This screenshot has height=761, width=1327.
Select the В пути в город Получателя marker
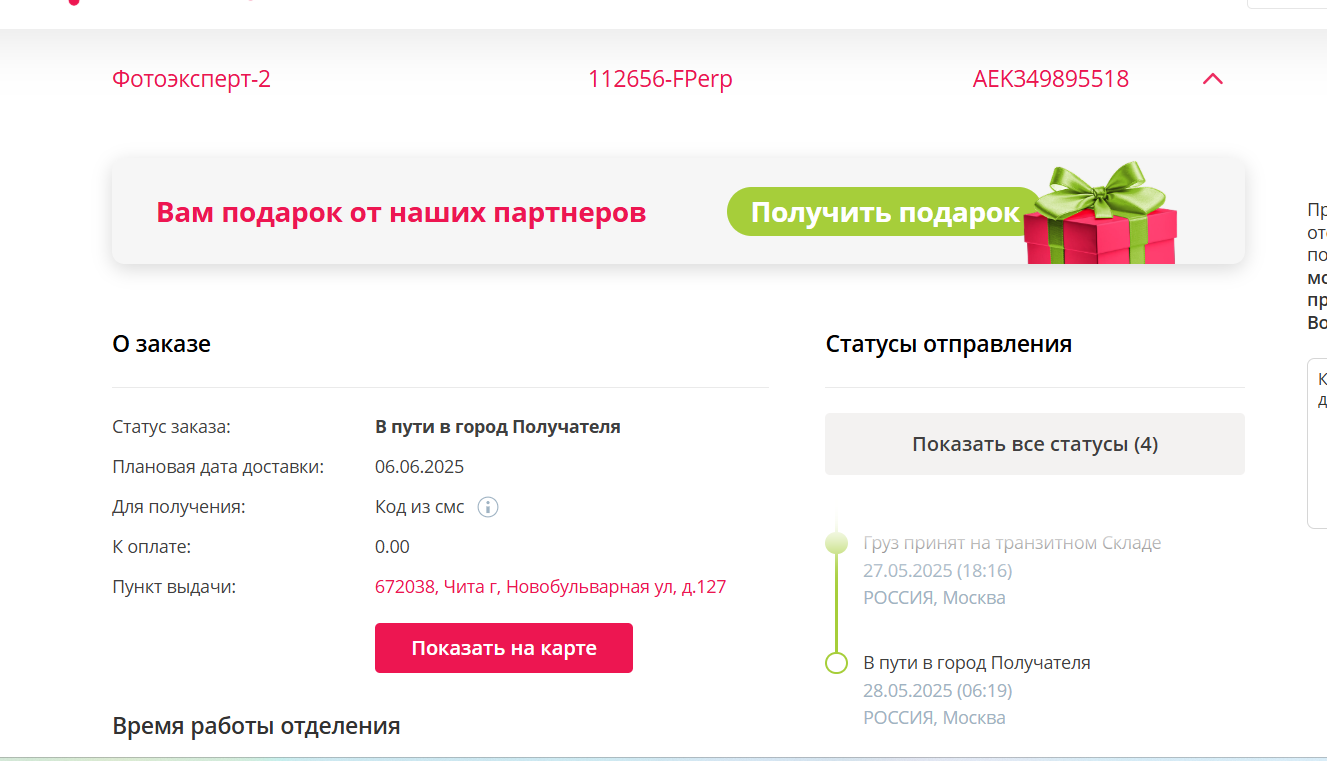pyautogui.click(x=836, y=663)
